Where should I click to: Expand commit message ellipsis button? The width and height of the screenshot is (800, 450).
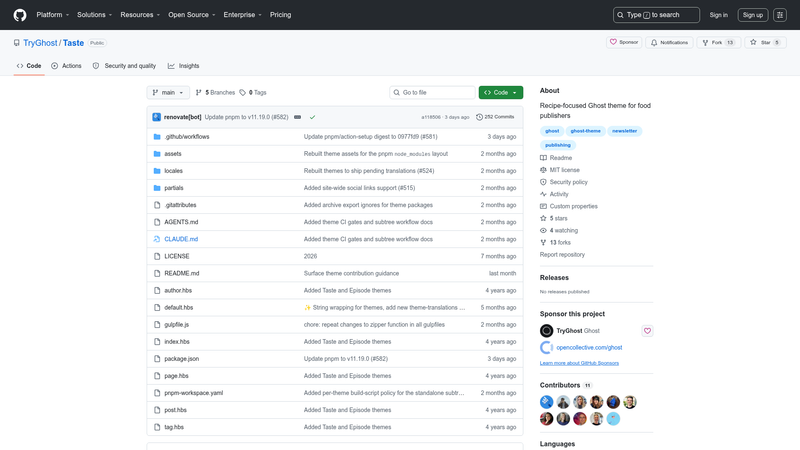point(297,117)
